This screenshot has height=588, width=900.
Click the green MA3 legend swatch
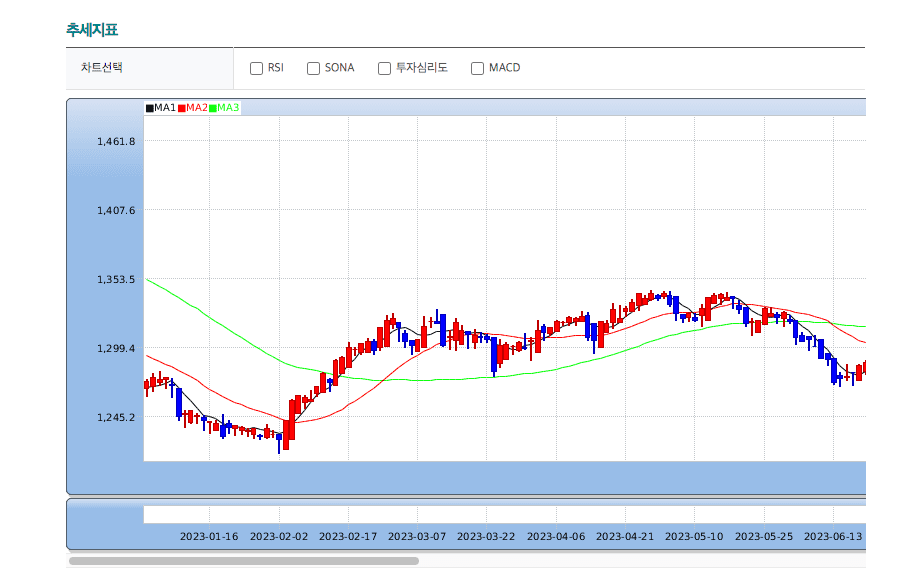(213, 108)
